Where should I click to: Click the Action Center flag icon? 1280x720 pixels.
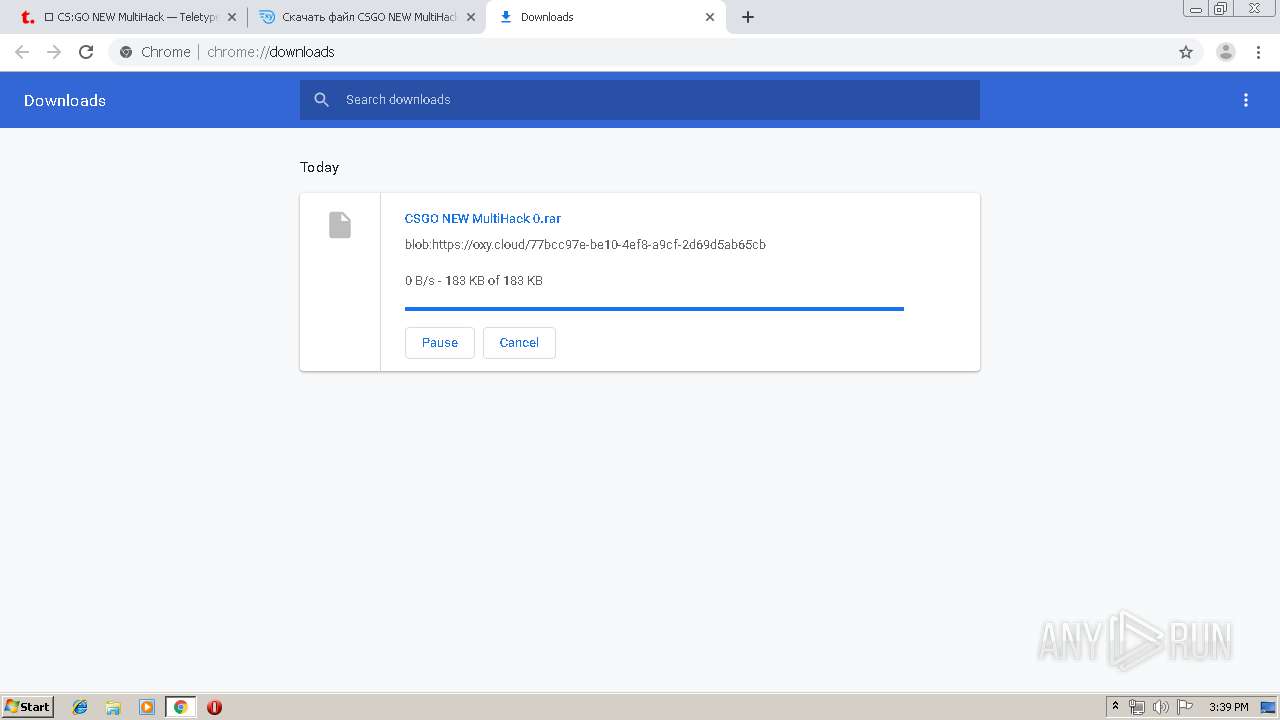(1185, 707)
